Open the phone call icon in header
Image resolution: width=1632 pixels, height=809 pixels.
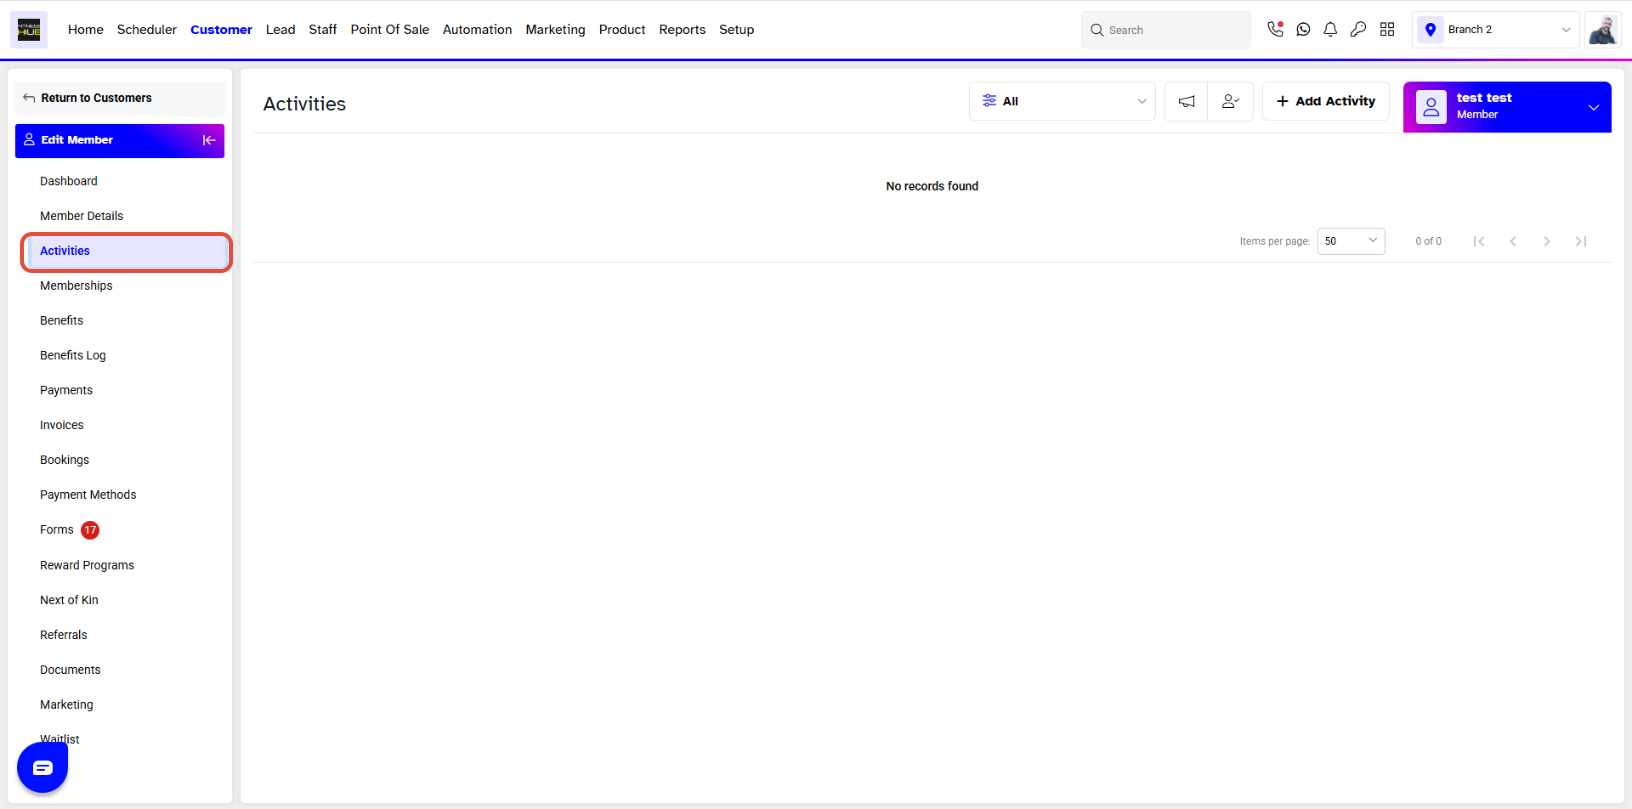coord(1275,29)
